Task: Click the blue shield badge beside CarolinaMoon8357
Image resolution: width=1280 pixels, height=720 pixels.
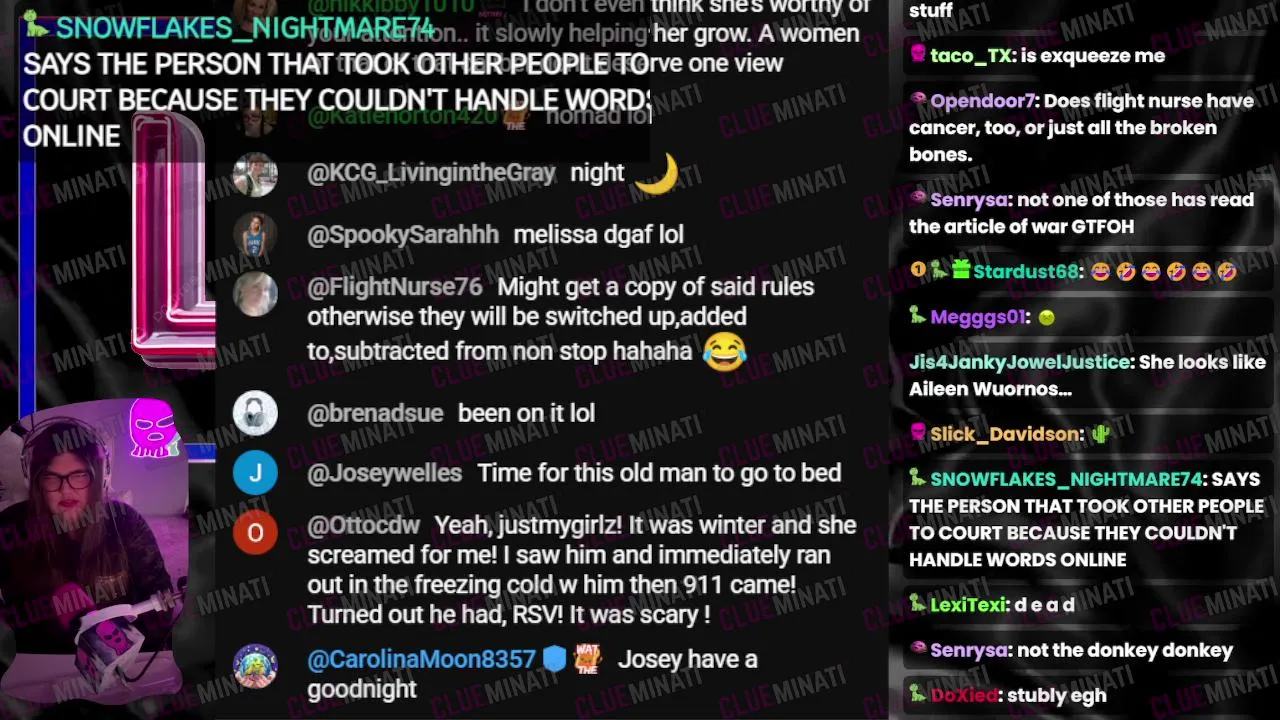Action: [x=554, y=659]
